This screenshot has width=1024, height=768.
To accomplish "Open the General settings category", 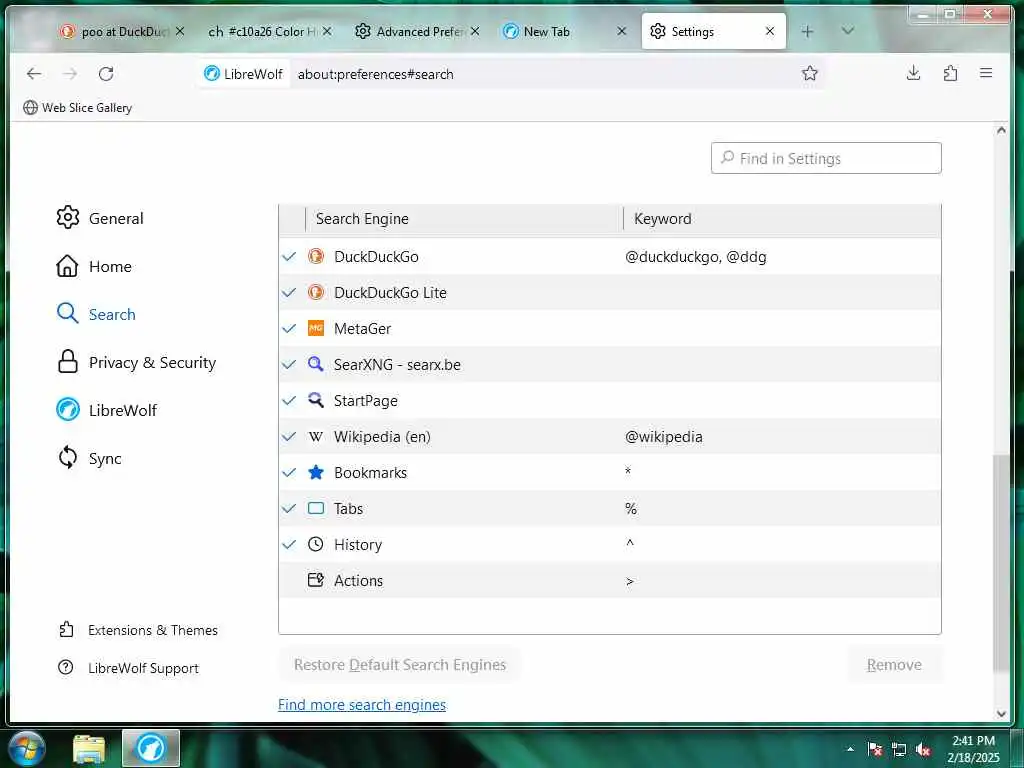I will pos(100,218).
